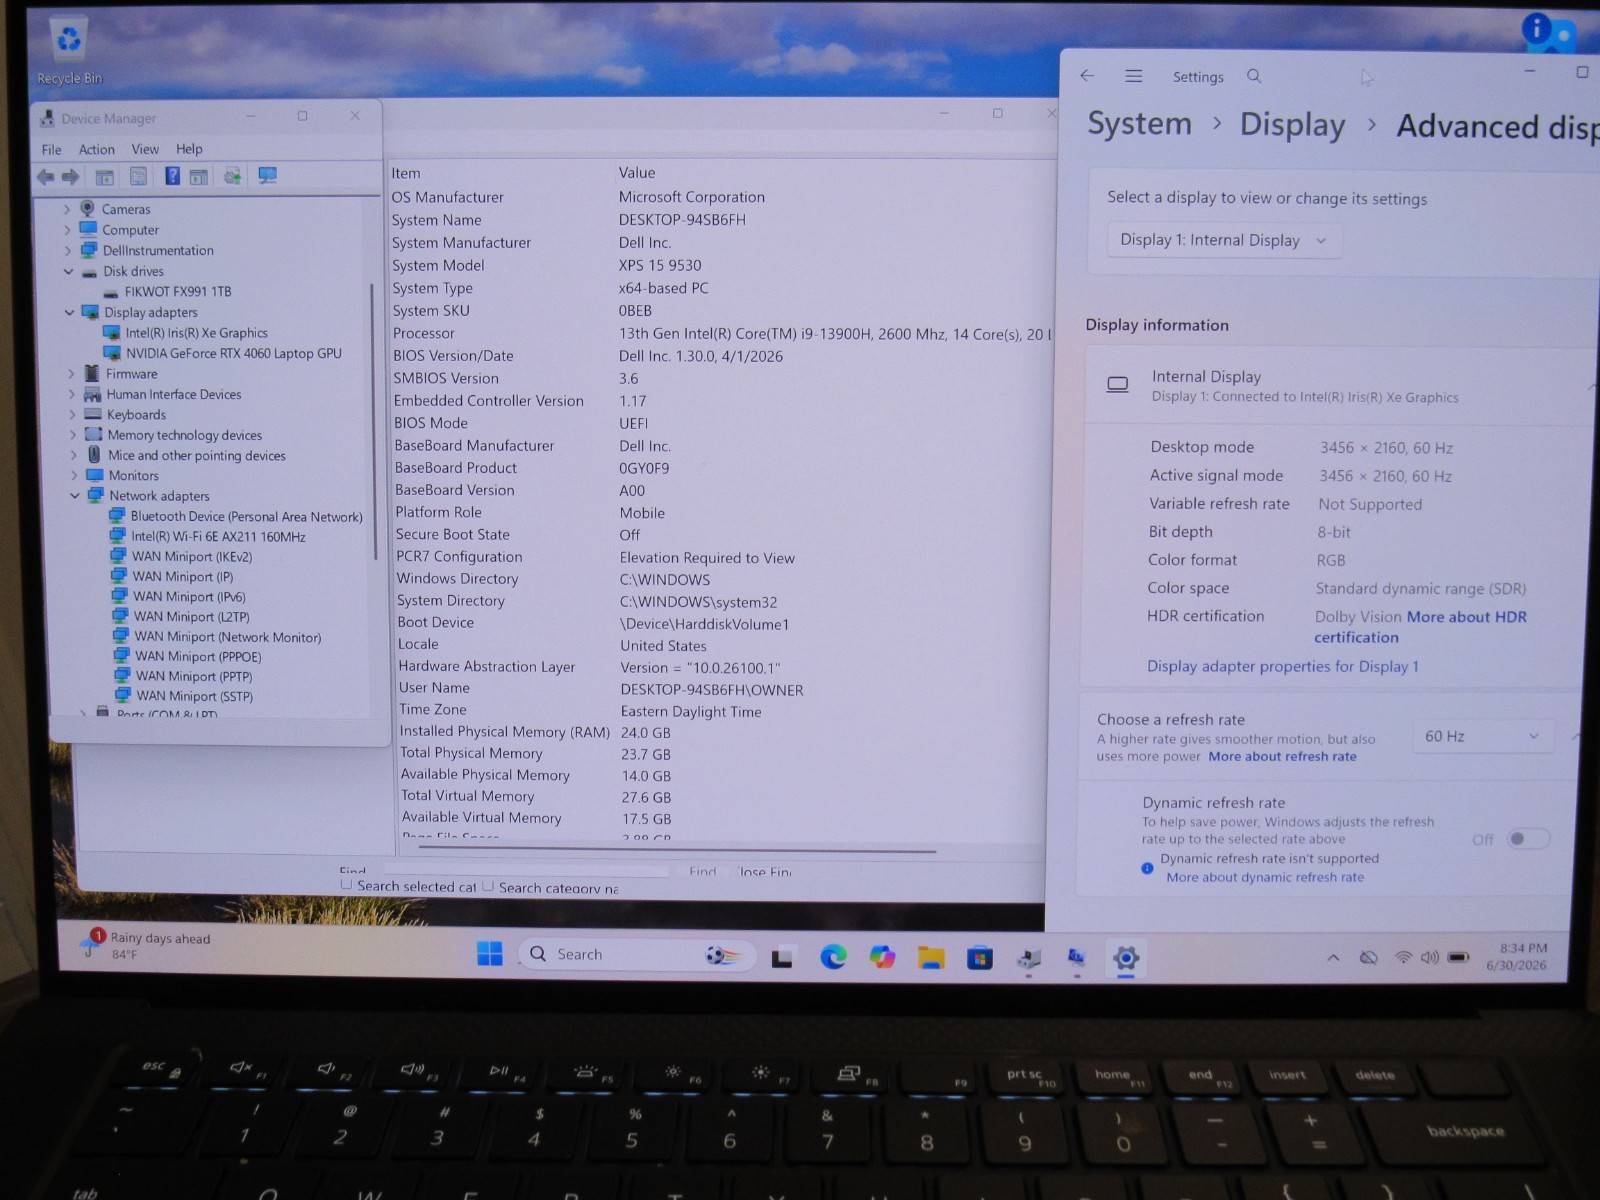Select WAN Miniport (SSTP) adapter

(184, 696)
